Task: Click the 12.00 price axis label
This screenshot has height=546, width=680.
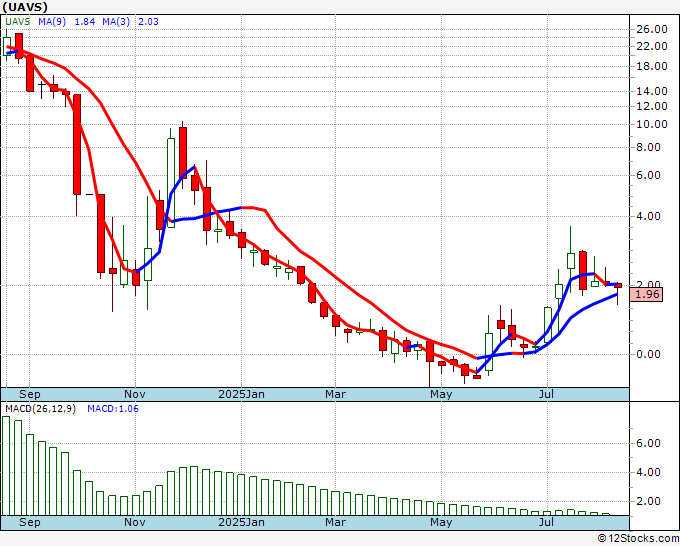Action: (652, 106)
